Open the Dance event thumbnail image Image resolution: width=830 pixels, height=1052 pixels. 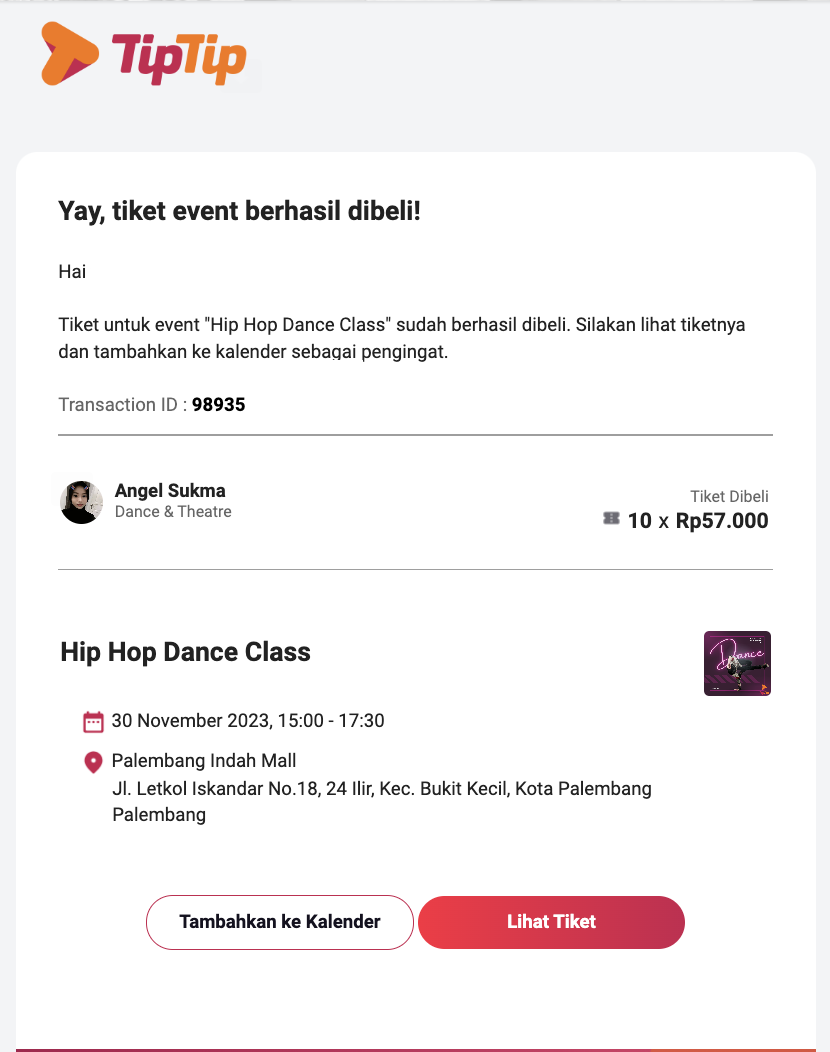[737, 663]
